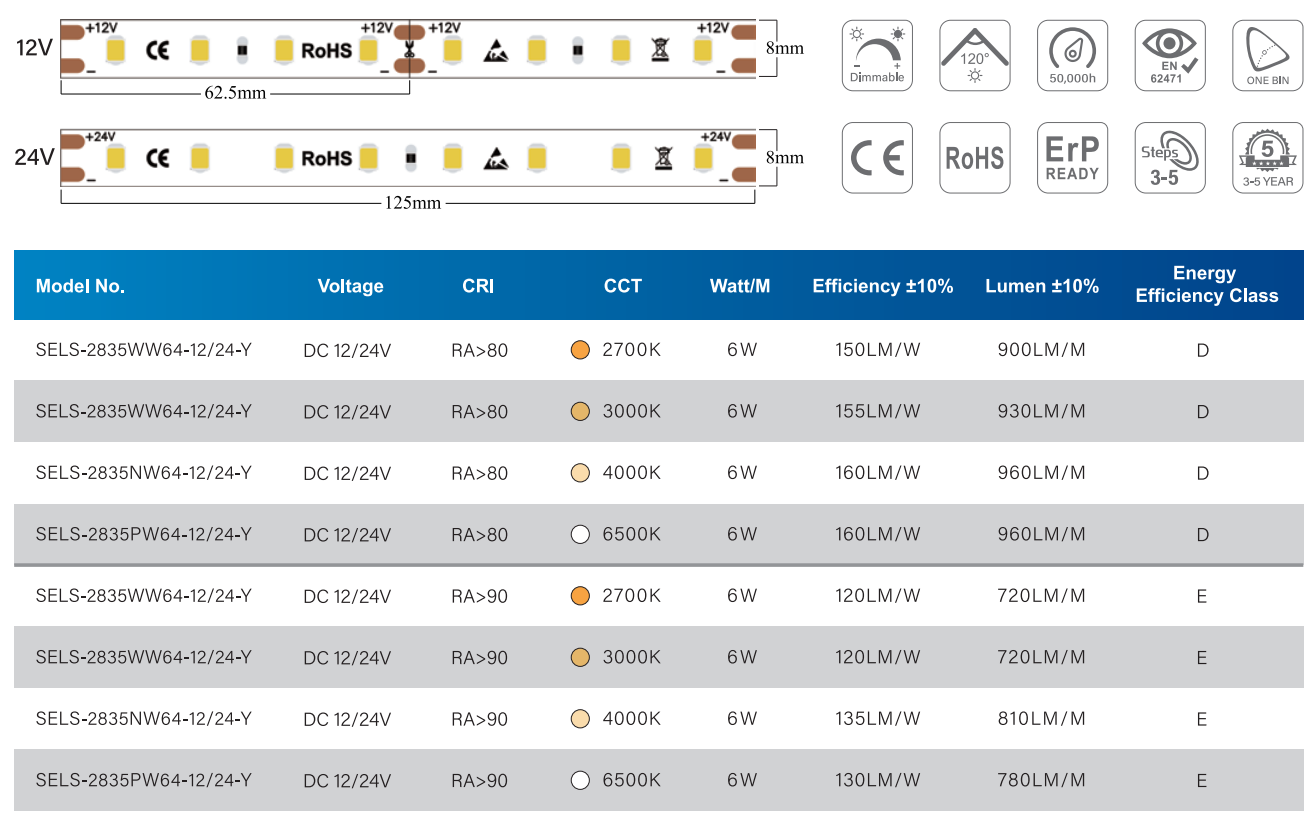
Task: Select the CRI column header
Action: click(478, 286)
